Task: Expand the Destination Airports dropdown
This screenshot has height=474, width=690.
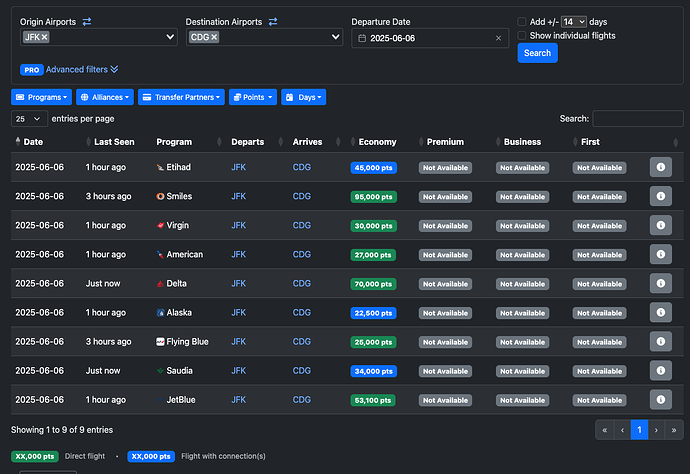Action: [x=335, y=37]
